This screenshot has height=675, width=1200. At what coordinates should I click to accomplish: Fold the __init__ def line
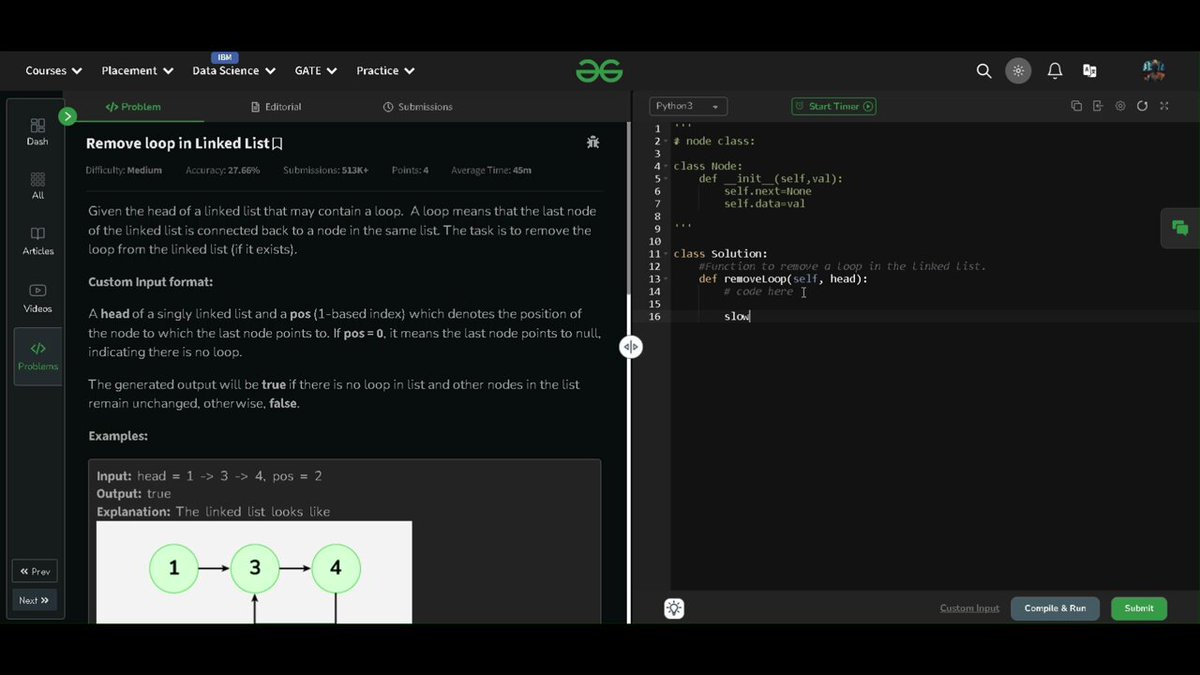point(666,179)
